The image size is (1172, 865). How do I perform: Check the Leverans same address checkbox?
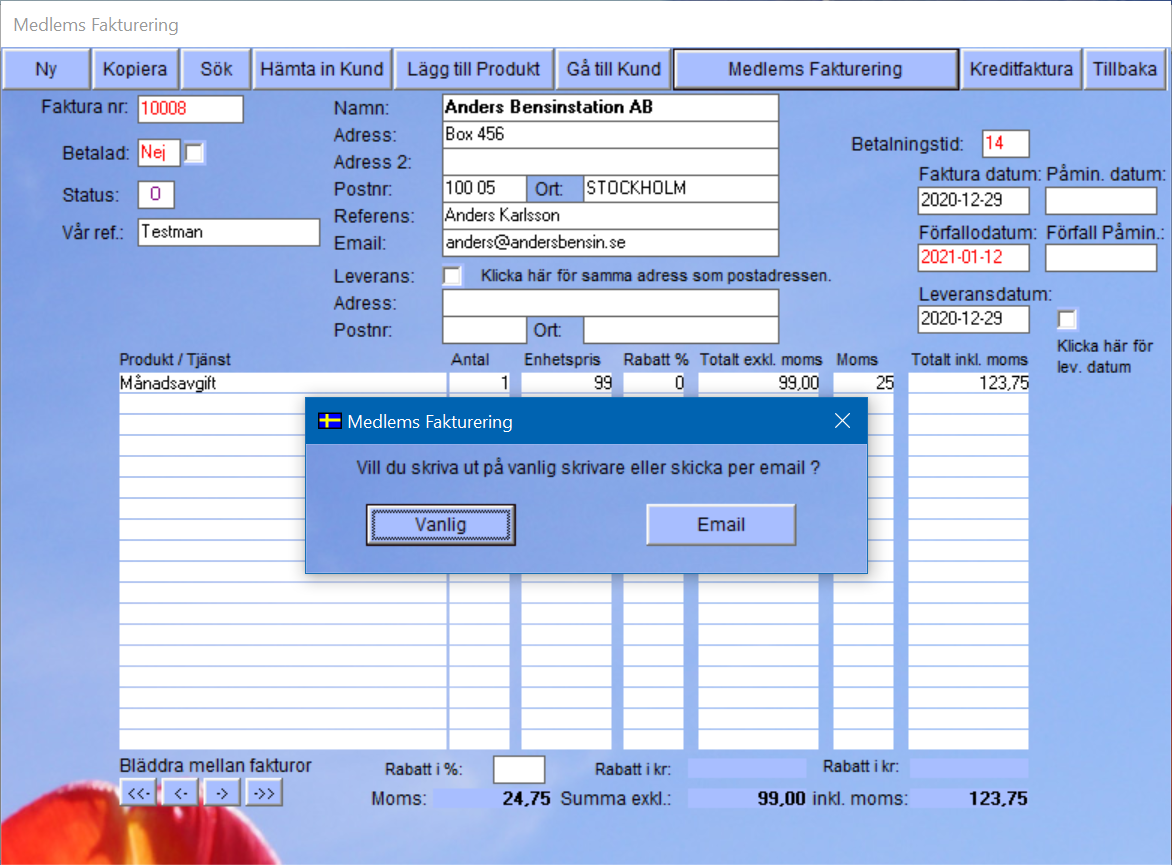tap(452, 275)
